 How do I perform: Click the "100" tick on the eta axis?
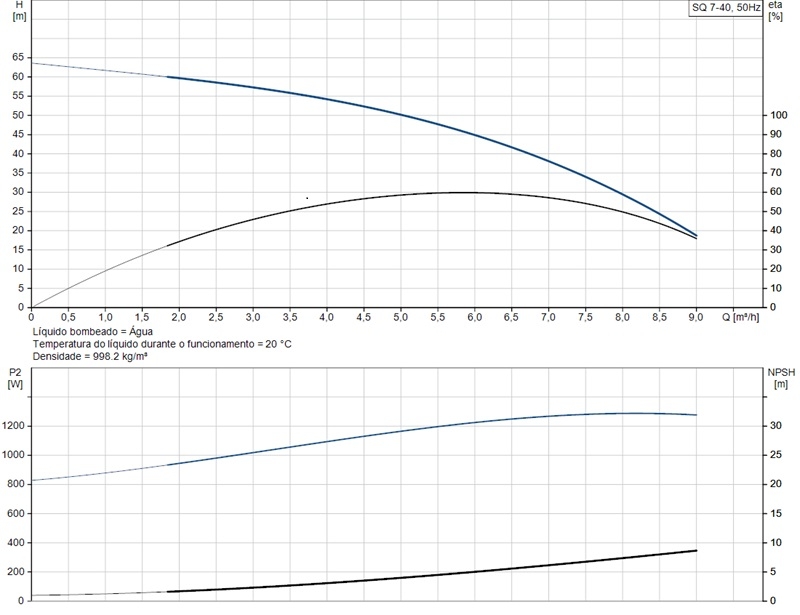779,115
